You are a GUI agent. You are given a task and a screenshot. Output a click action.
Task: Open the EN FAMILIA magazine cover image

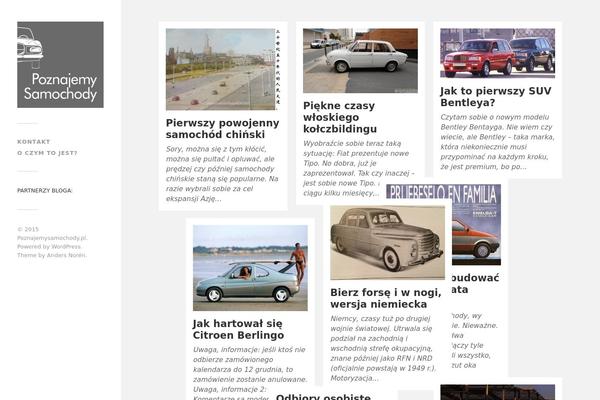pyautogui.click(x=476, y=225)
